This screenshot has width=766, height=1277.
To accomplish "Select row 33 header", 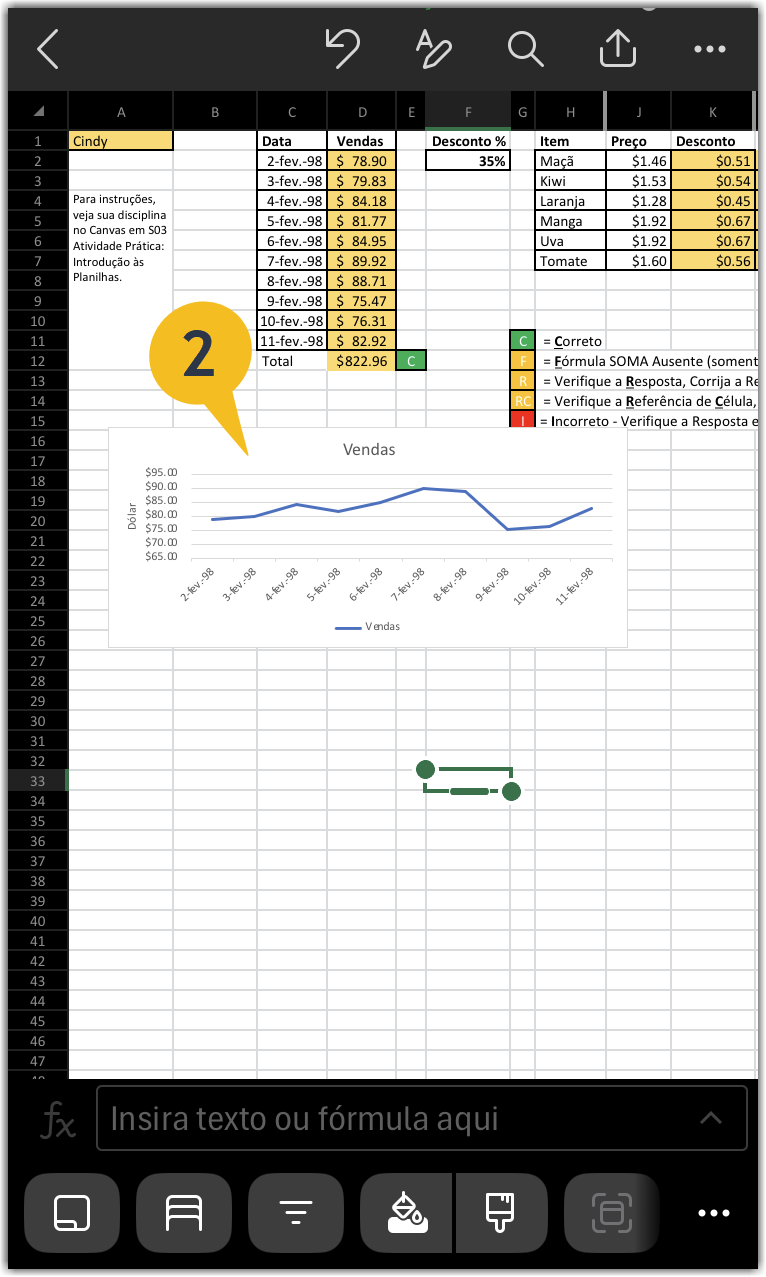I will 38,781.
